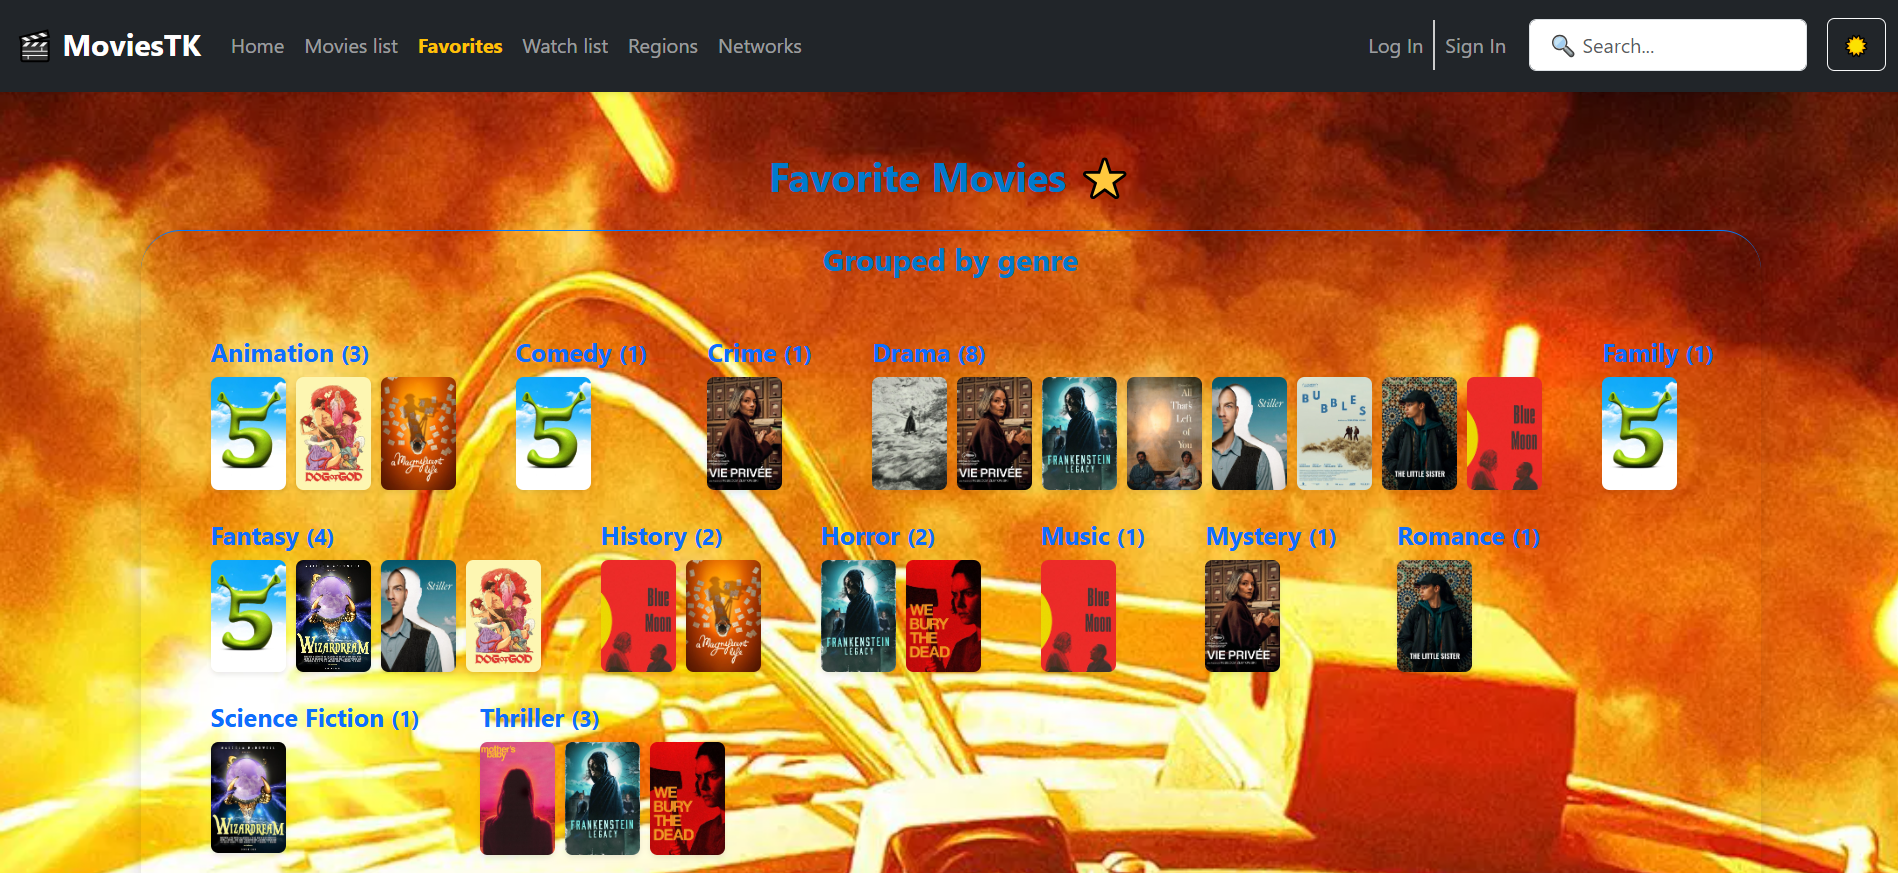Screen dimensions: 1898x873
Task: Open the Bubbles poster under Drama
Action: tap(1334, 433)
